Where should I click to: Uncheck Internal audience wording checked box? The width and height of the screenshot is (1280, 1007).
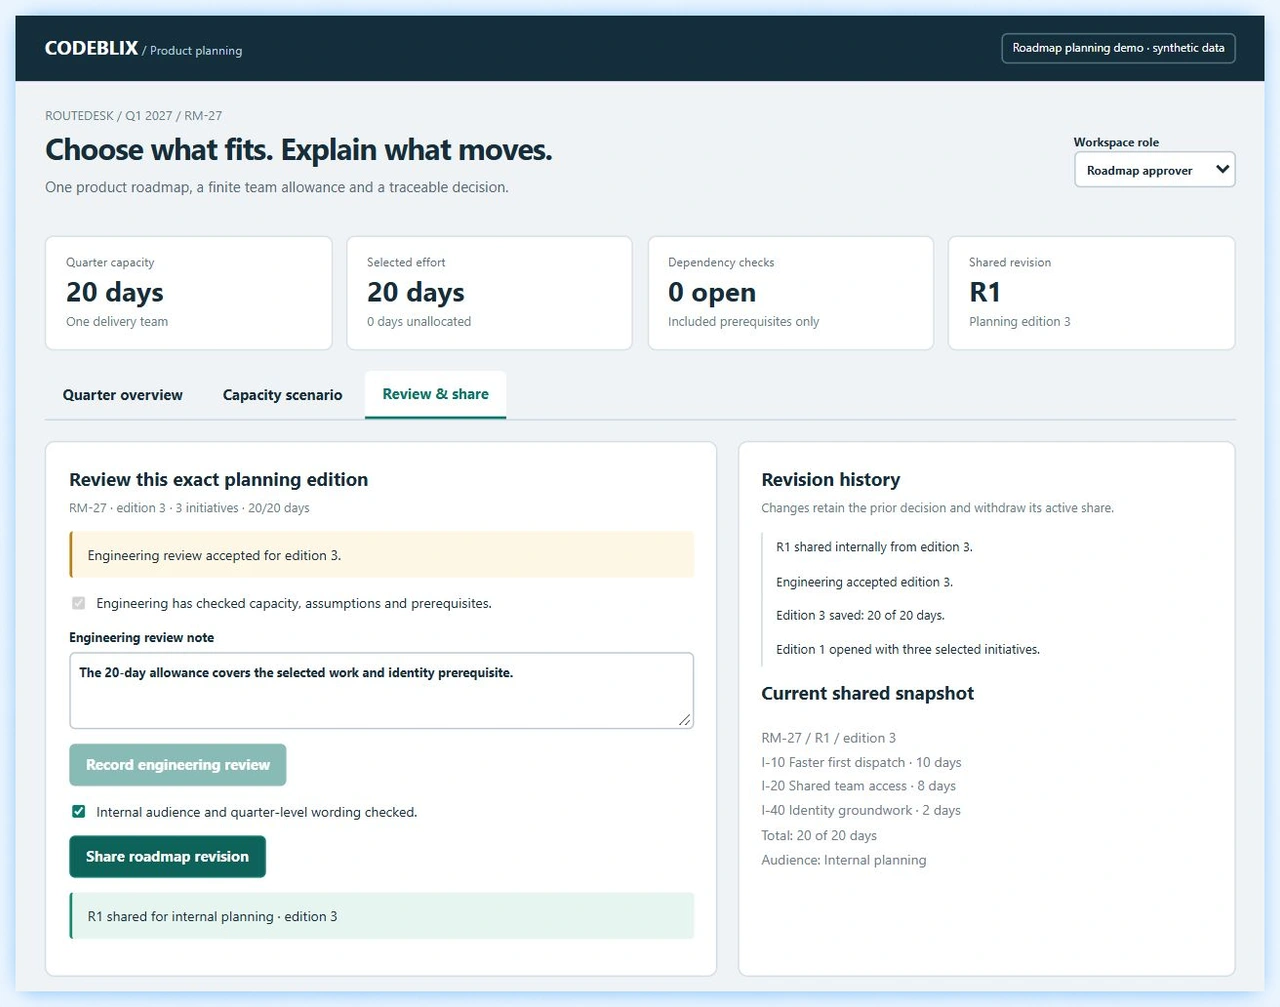[x=78, y=812]
